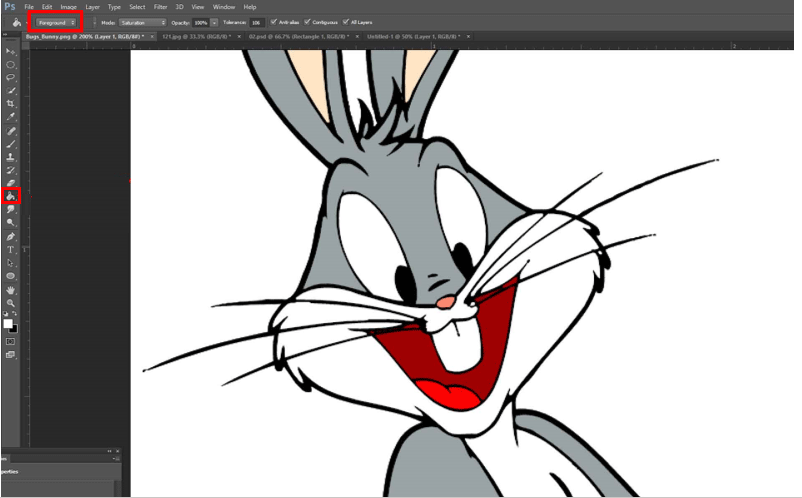Close the Untitled-1 document tab
The height and width of the screenshot is (498, 802).
point(468,37)
